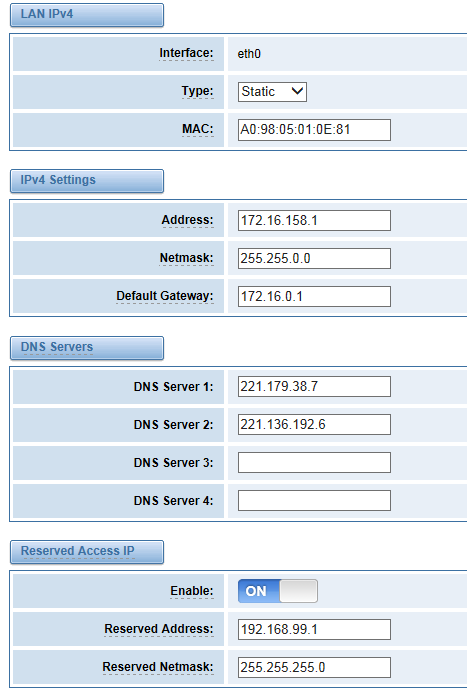Screen dimensions: 467x700
Task: Click the Default Gateway label
Action: (165, 296)
